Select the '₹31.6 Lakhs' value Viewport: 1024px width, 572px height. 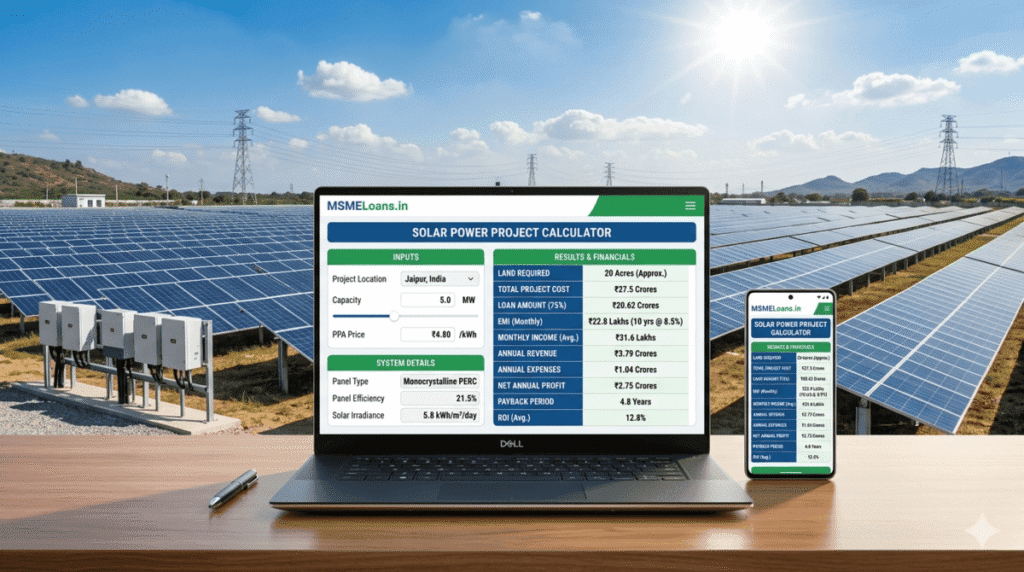pyautogui.click(x=635, y=338)
